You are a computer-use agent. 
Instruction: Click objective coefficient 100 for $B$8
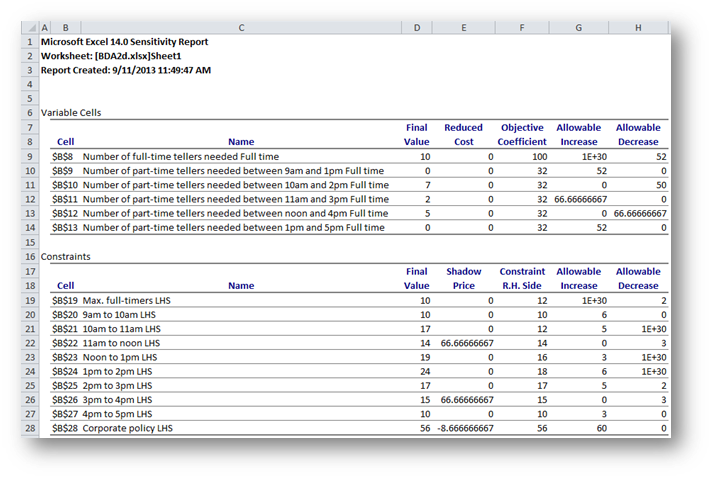[x=539, y=157]
